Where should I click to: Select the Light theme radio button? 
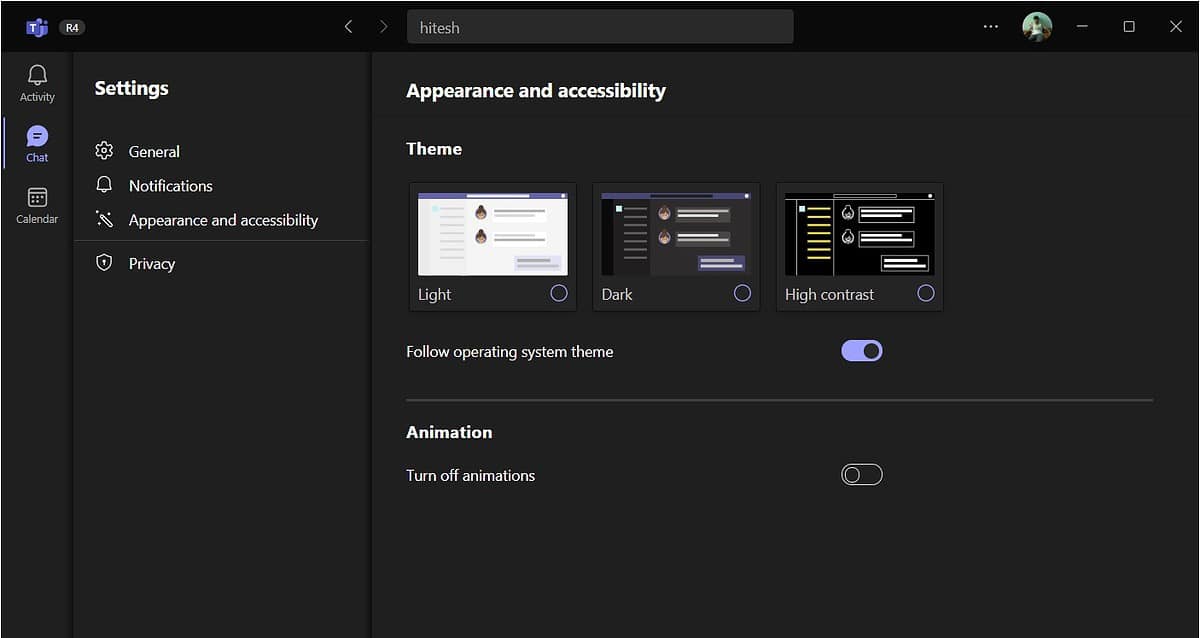point(559,293)
